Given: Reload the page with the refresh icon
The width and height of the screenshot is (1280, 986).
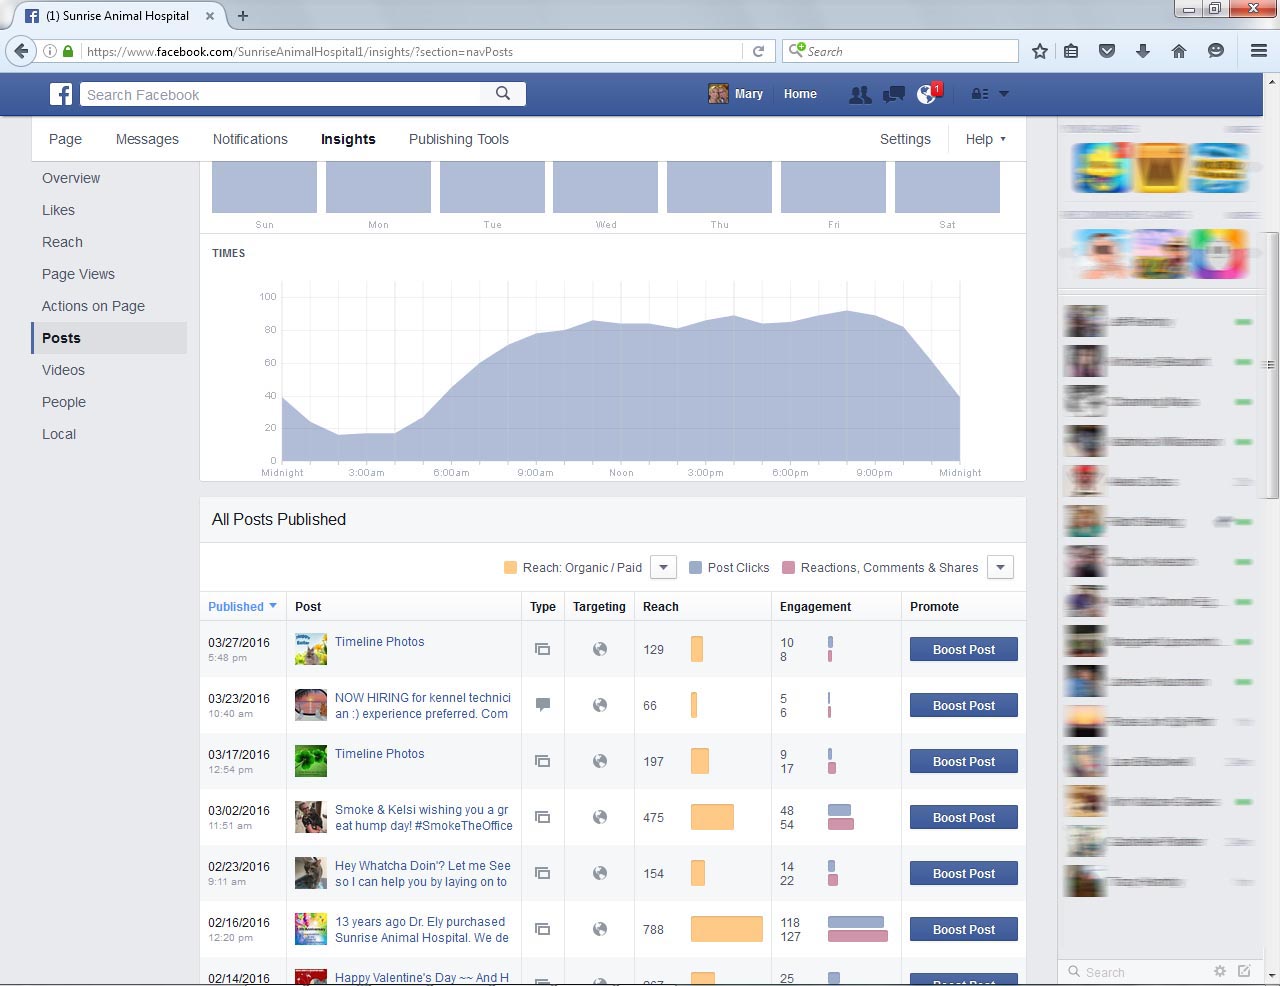Looking at the screenshot, I should click(x=758, y=51).
